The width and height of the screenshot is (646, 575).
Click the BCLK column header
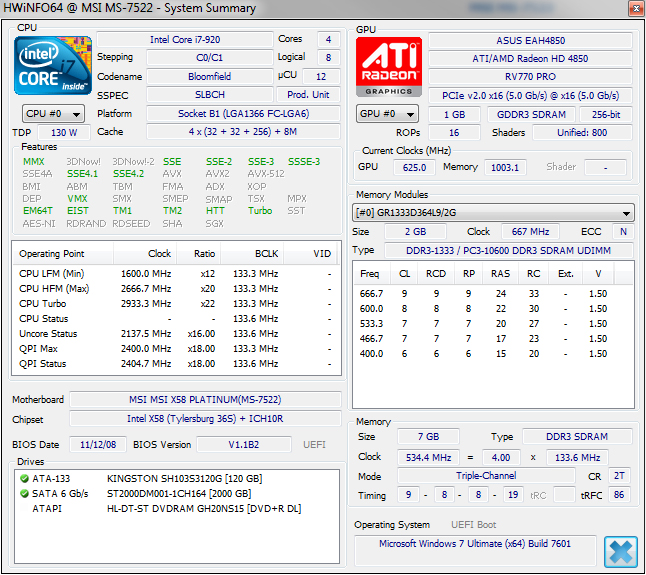252,253
